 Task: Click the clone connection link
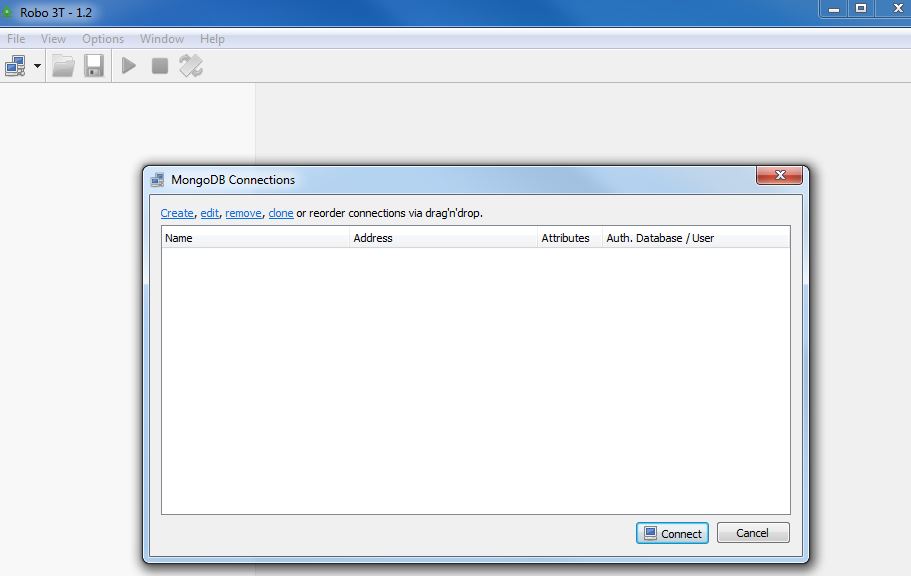281,213
